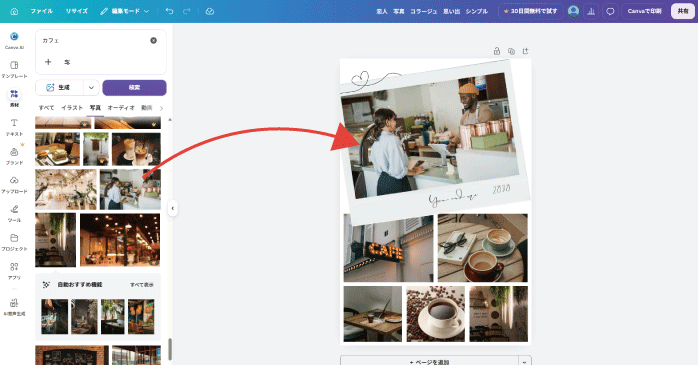Click すべて表示 link in recommendations
This screenshot has height=365, width=698.
(142, 284)
